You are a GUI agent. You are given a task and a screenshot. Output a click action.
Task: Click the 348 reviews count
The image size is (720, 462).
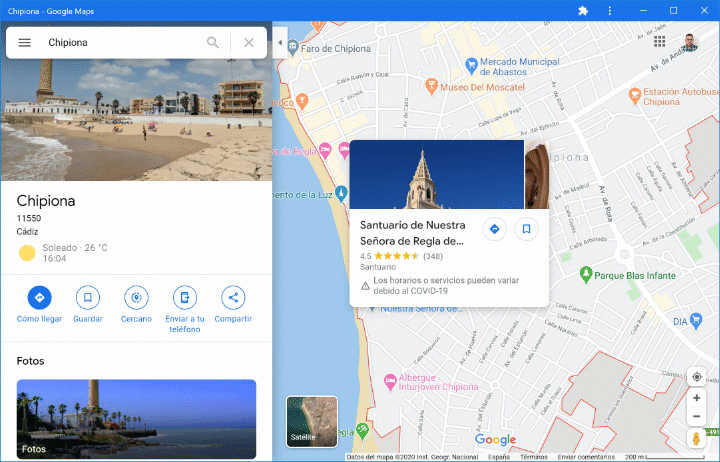click(433, 256)
